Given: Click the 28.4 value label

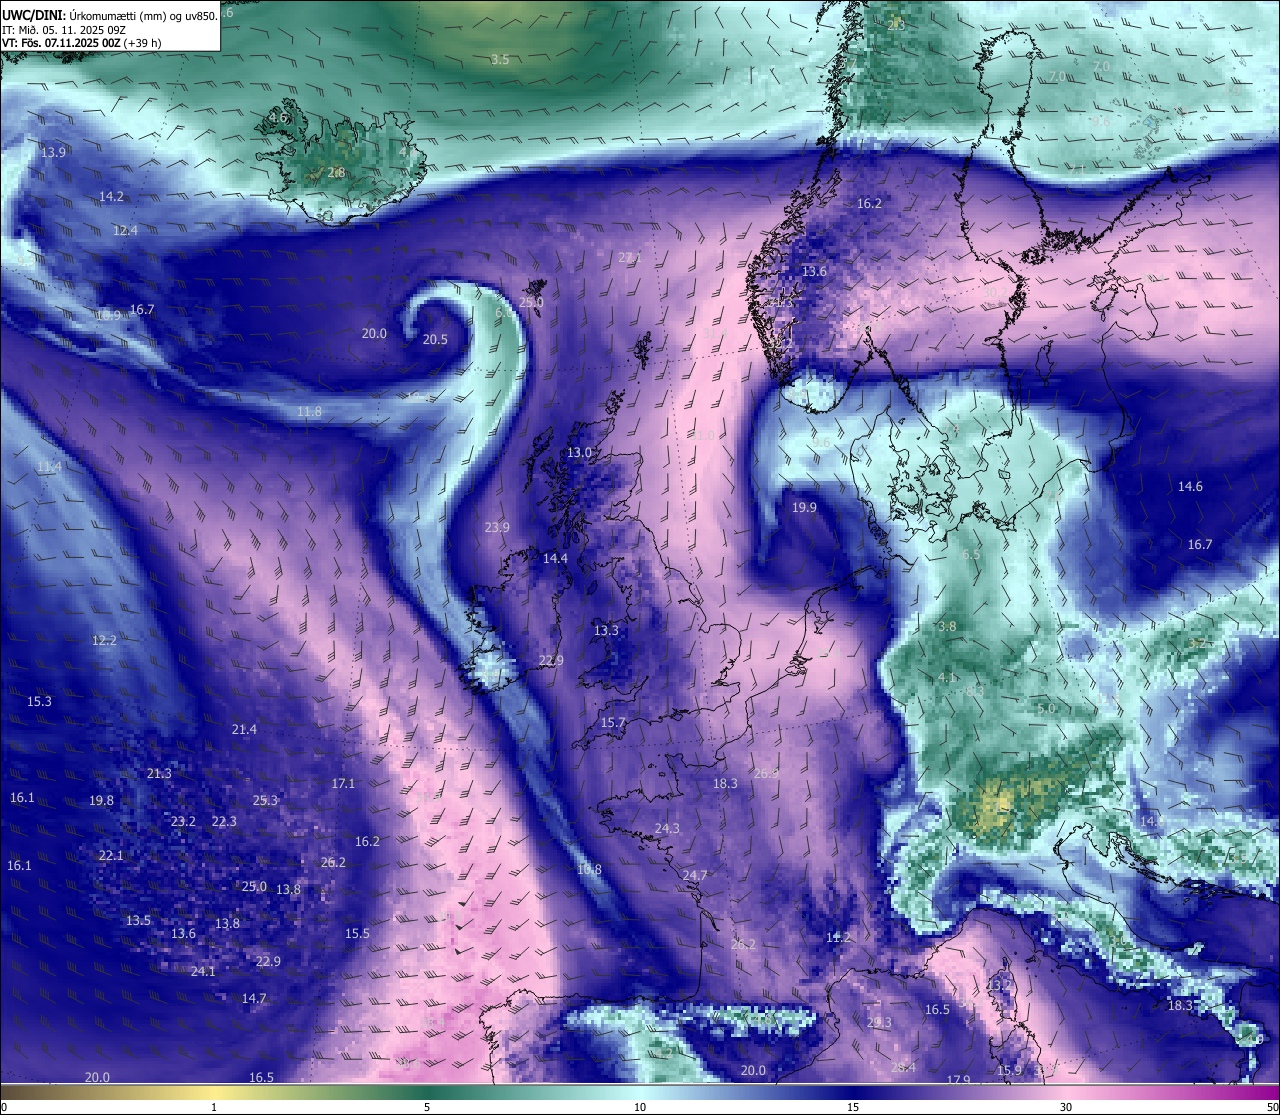Looking at the screenshot, I should point(903,1068).
